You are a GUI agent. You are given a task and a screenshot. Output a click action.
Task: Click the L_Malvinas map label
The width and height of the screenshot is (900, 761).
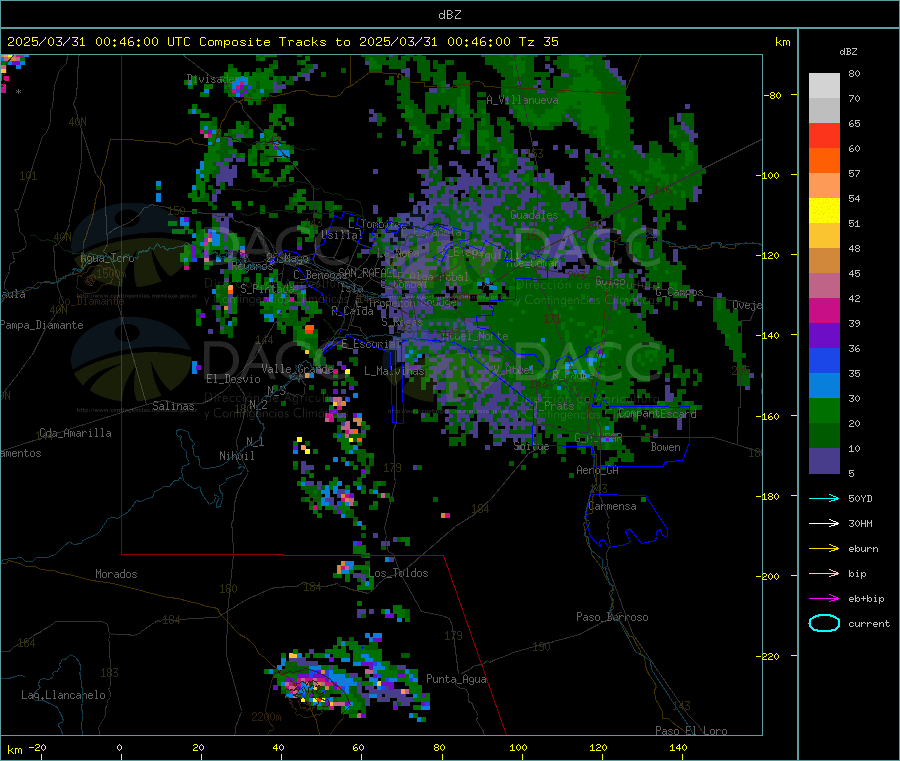click(x=394, y=371)
